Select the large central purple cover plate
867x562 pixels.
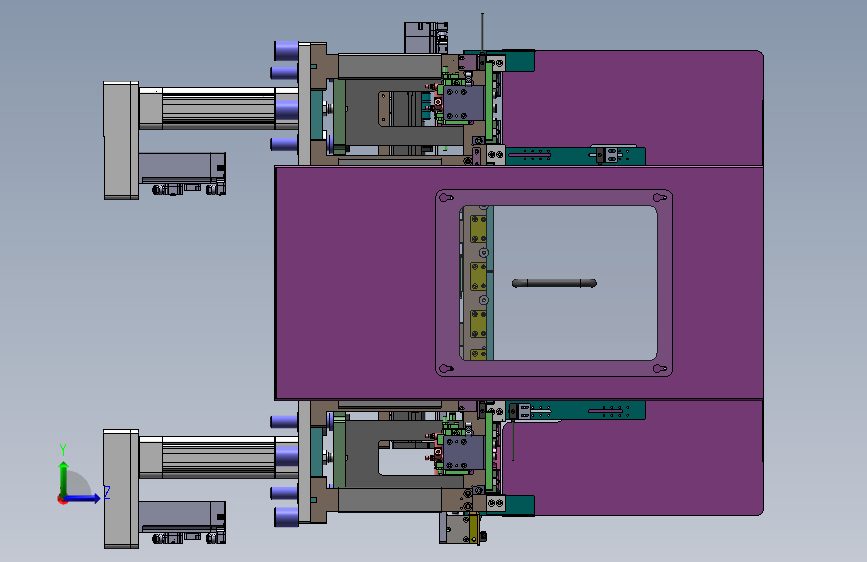(x=354, y=282)
